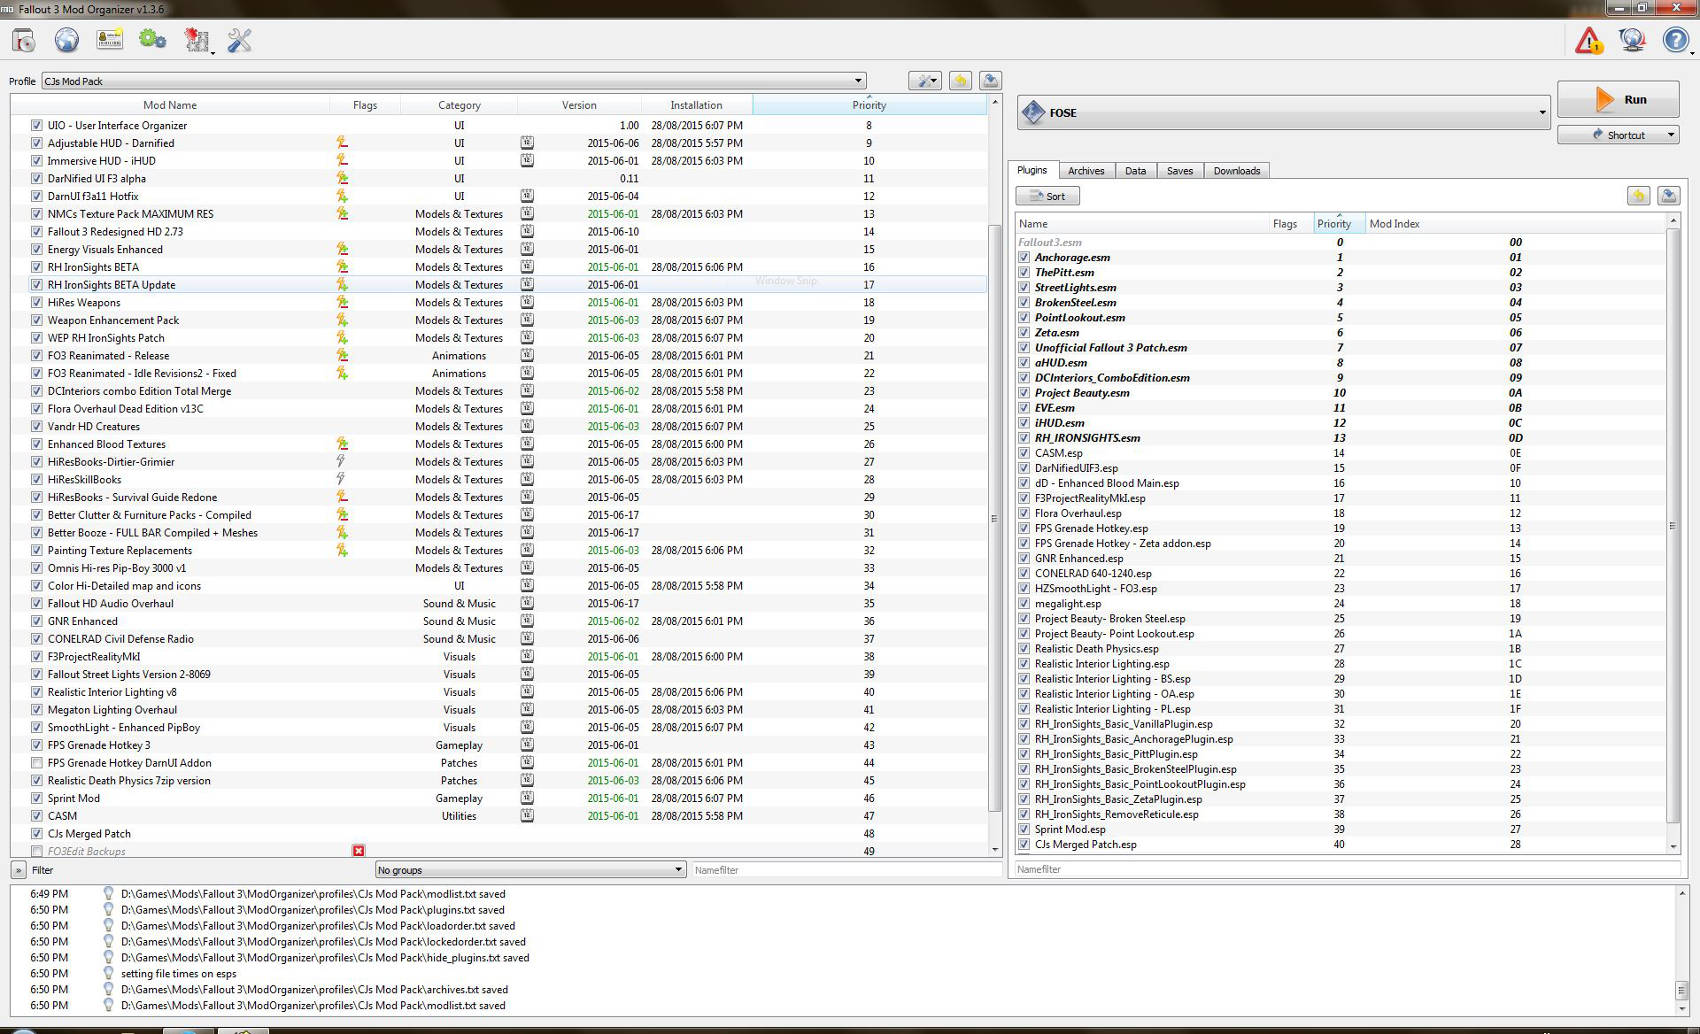
Task: Click the plugins Namefilter field
Action: pos(1349,869)
